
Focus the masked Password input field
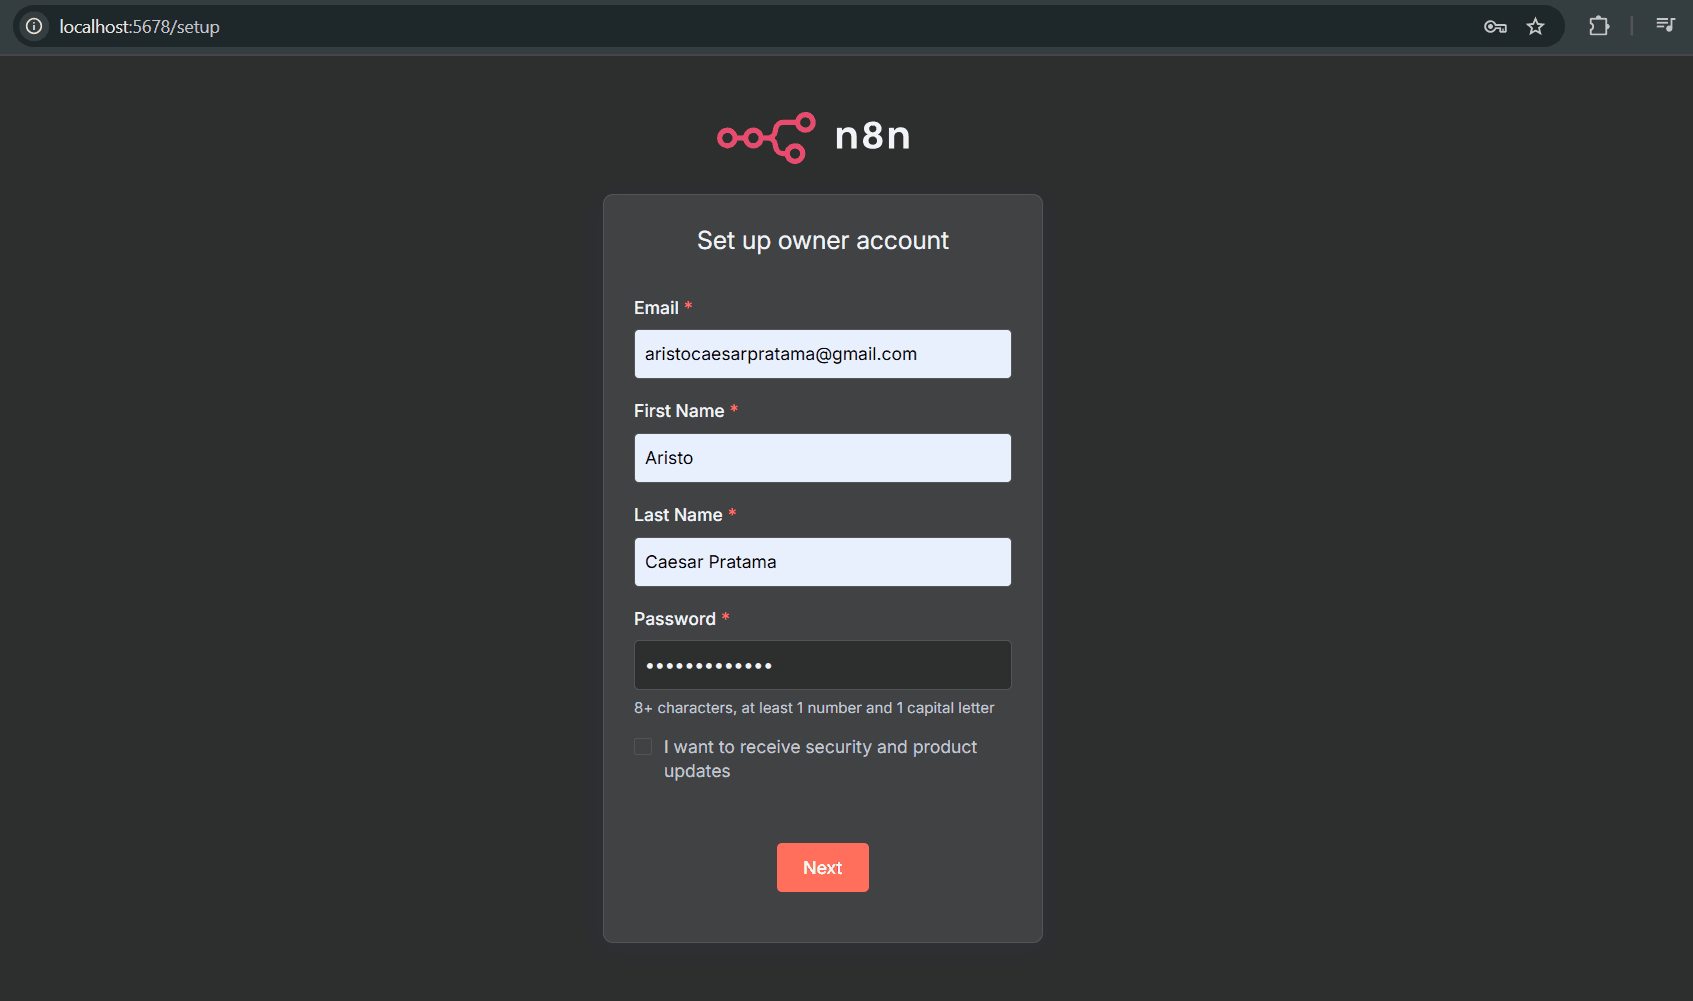coord(822,664)
